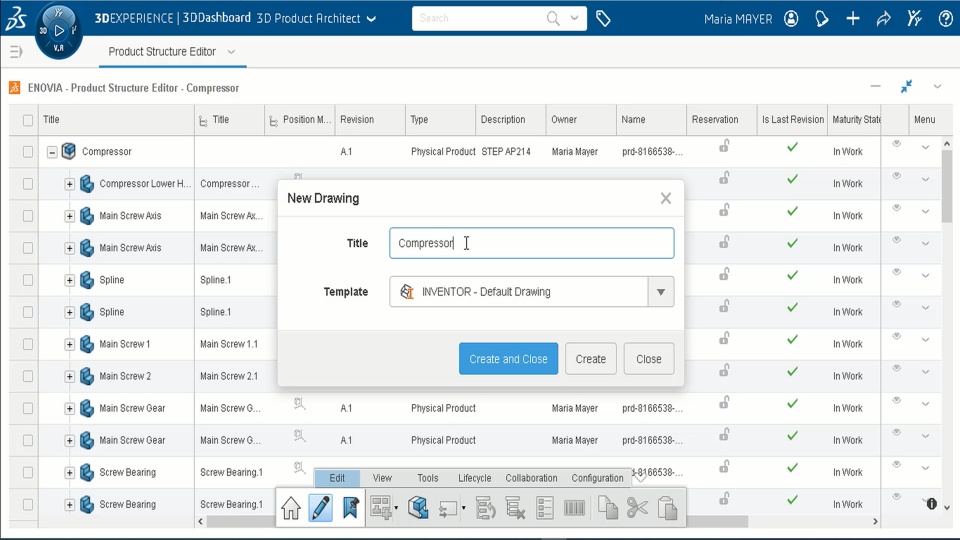Image resolution: width=960 pixels, height=540 pixels.
Task: Open the widget menu chevron at top right
Action: 937,87
